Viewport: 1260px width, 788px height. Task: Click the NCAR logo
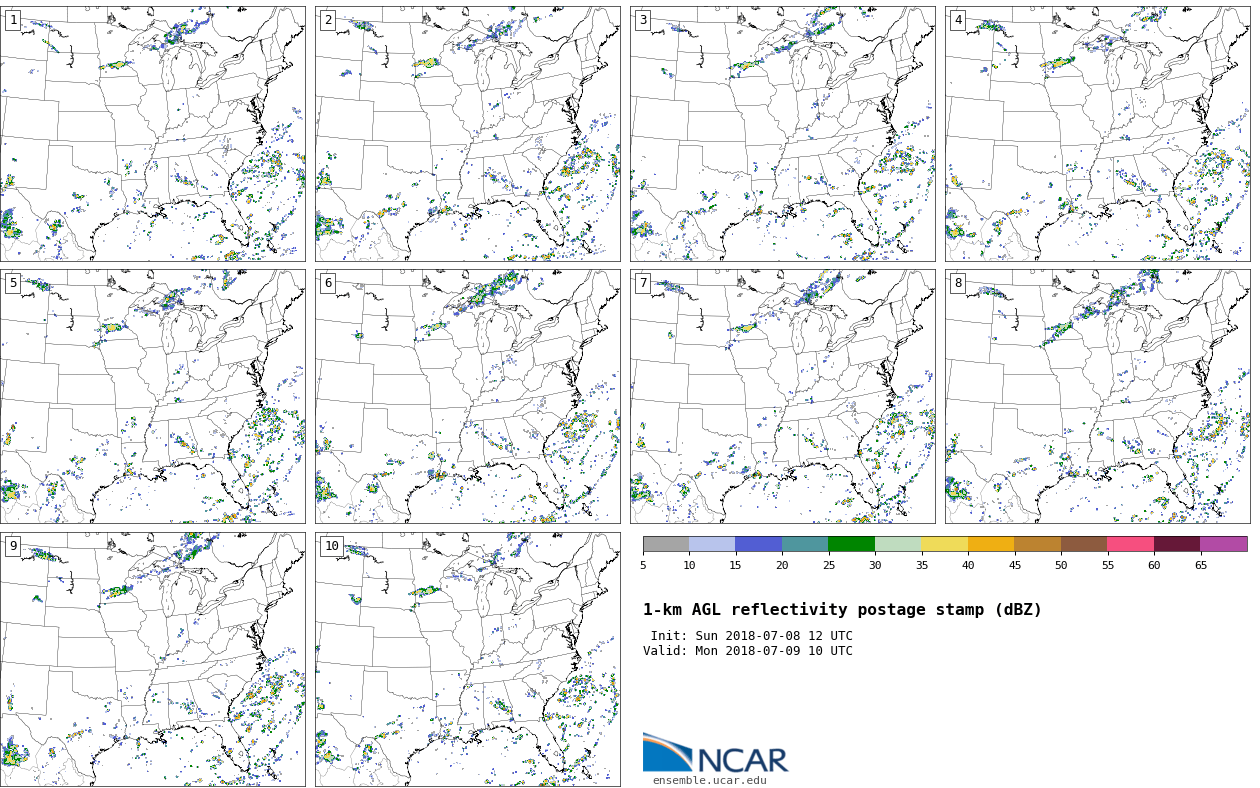[x=715, y=753]
